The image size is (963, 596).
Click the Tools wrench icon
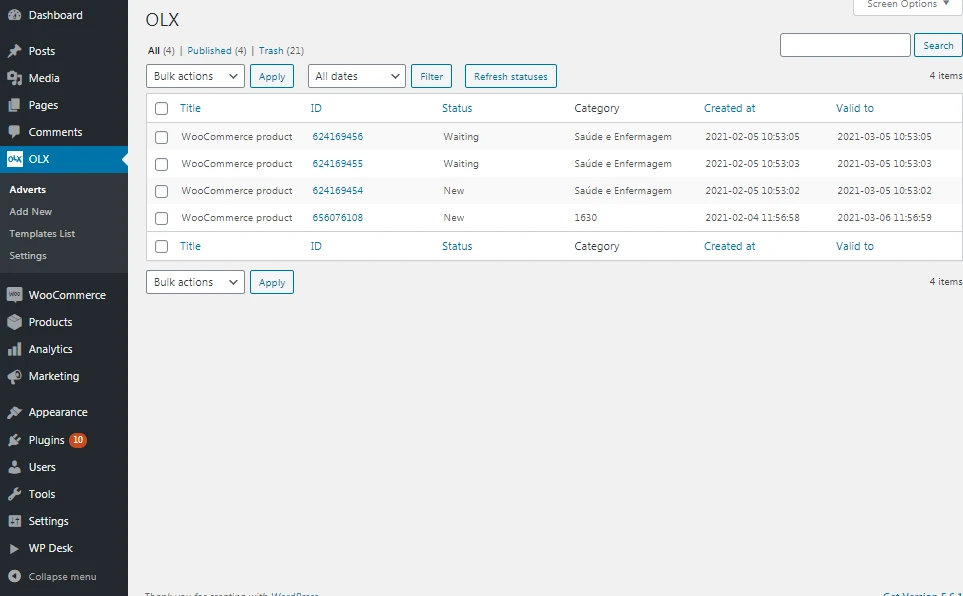[x=15, y=494]
